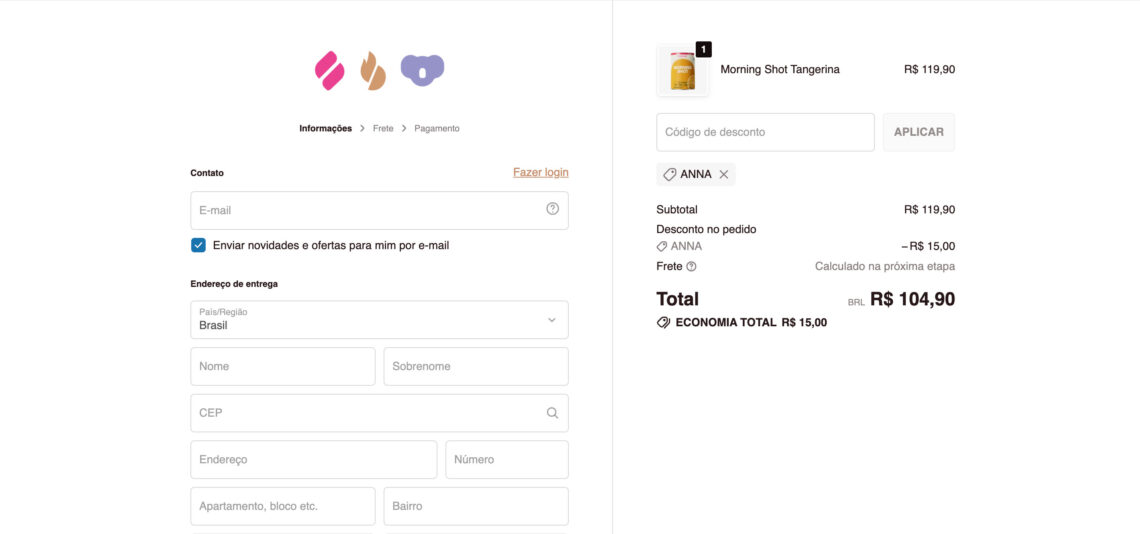
Task: Click the Frete help question mark icon
Action: (x=691, y=266)
